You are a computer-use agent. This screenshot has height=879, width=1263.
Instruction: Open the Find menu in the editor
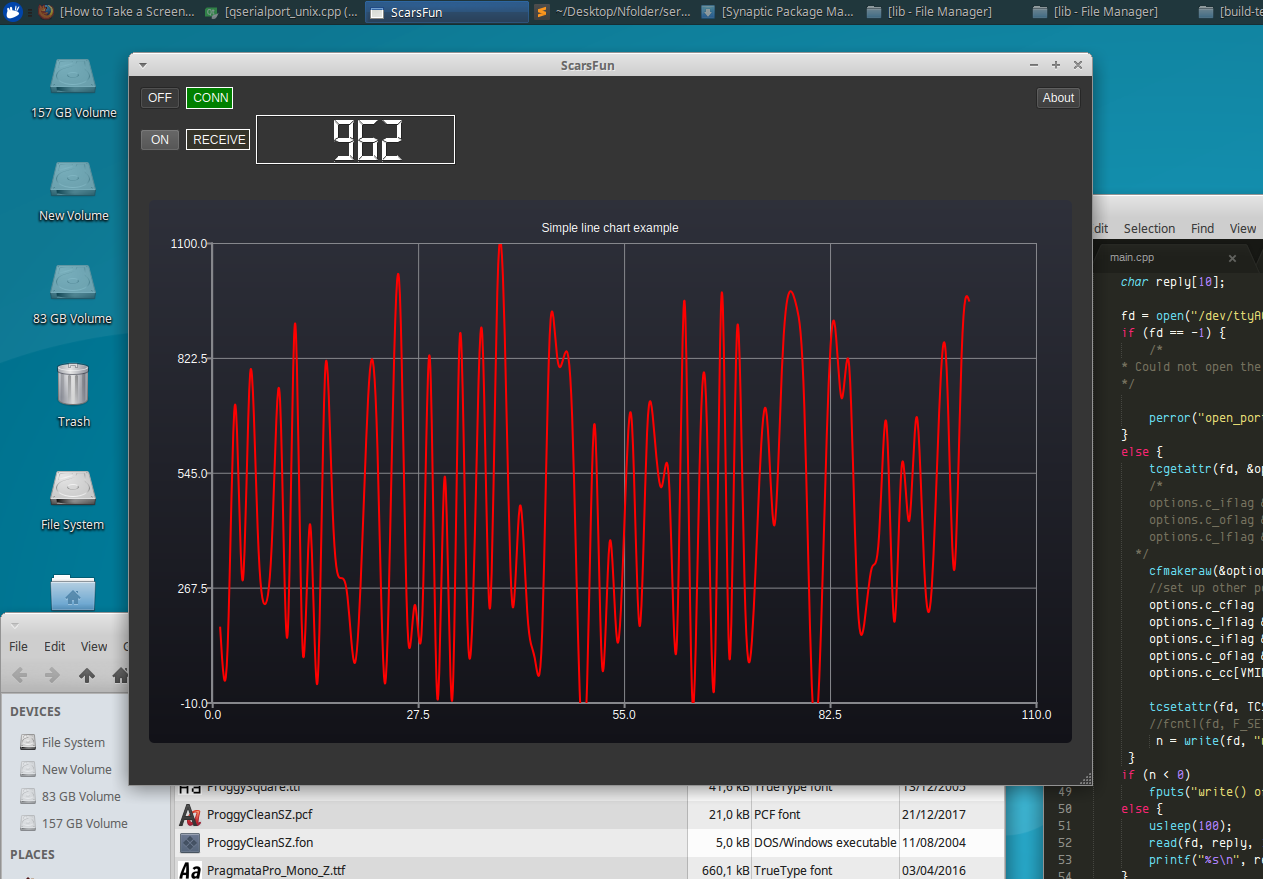pos(1202,229)
